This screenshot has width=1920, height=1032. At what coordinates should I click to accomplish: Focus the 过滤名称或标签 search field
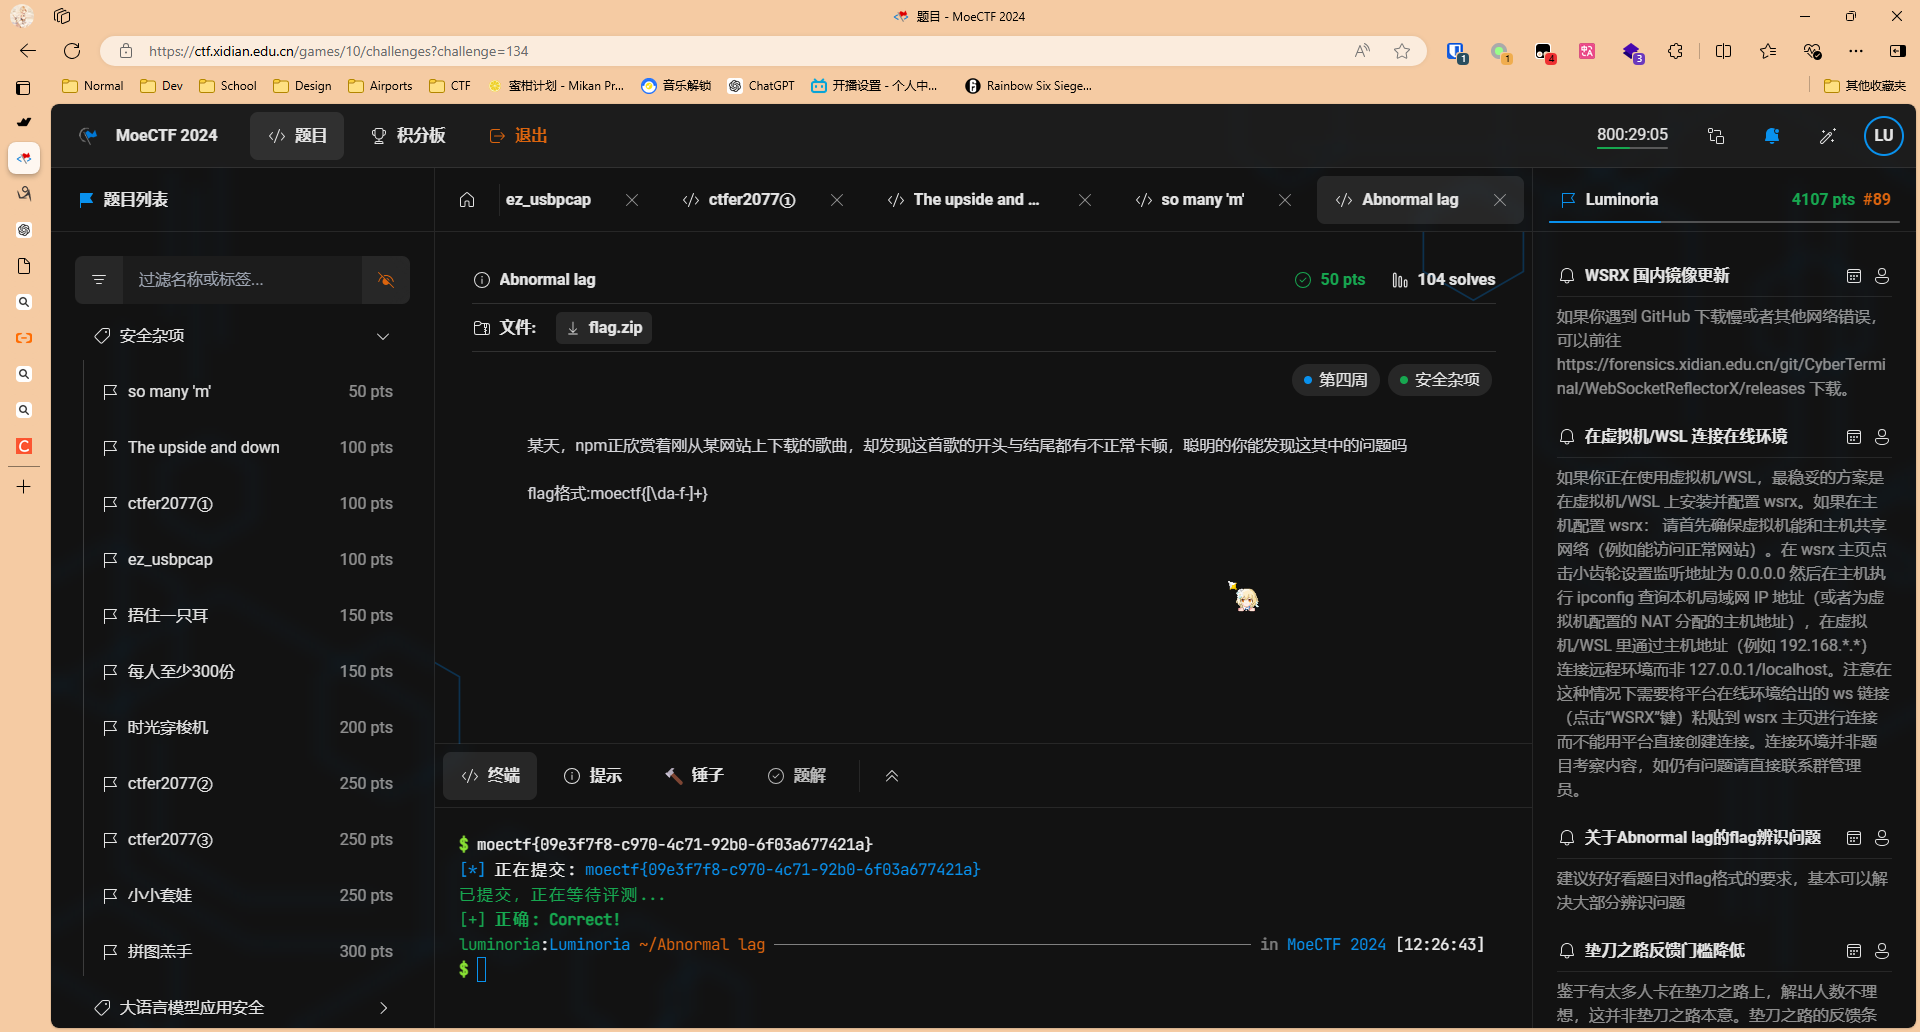(242, 280)
